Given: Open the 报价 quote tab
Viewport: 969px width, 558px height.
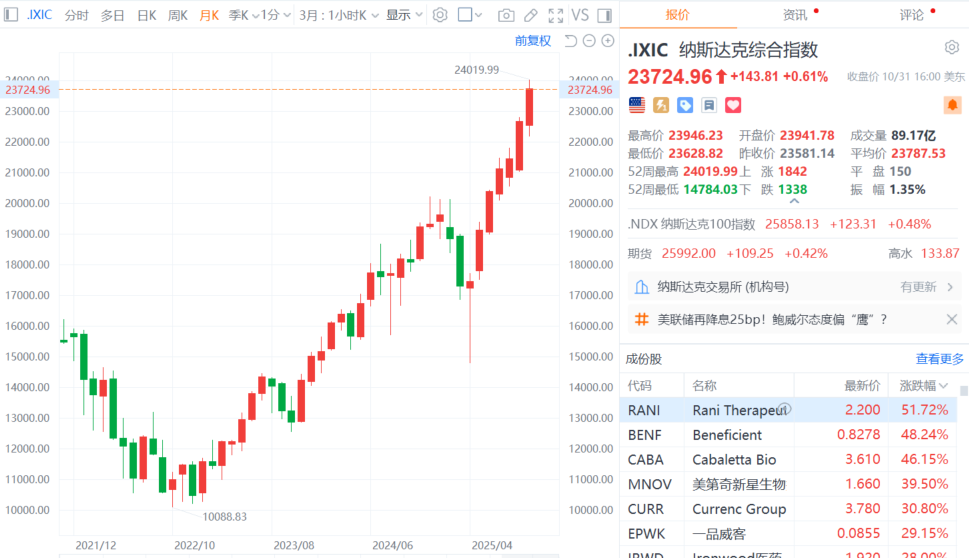Looking at the screenshot, I should 677,15.
